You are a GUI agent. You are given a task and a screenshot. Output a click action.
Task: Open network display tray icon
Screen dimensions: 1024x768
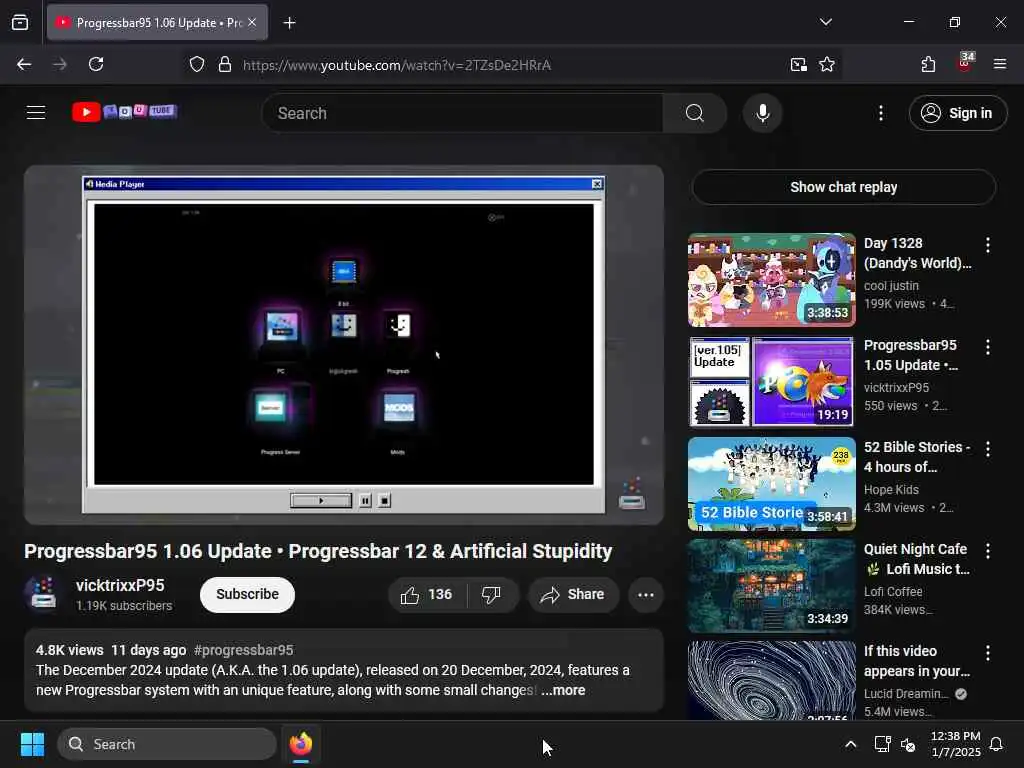click(882, 744)
